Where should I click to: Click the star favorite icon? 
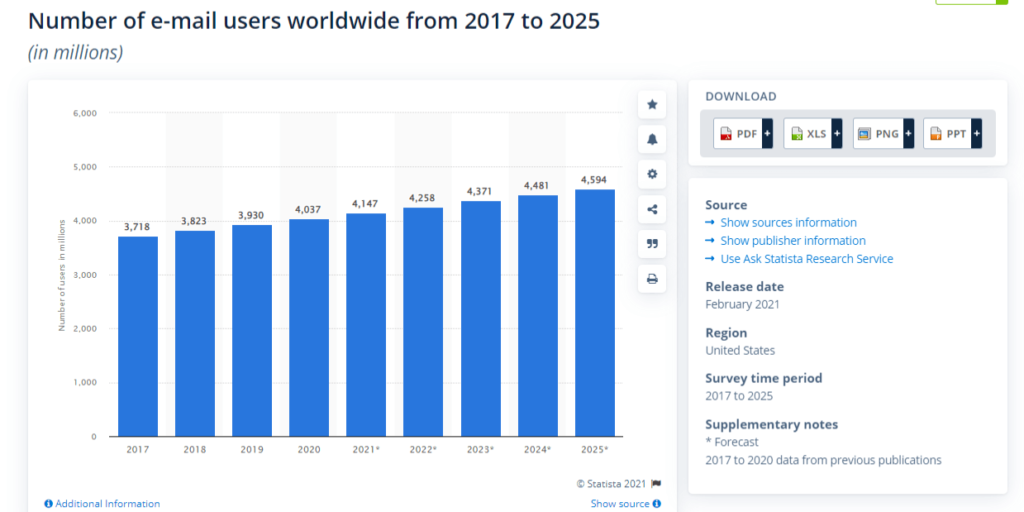(x=652, y=104)
